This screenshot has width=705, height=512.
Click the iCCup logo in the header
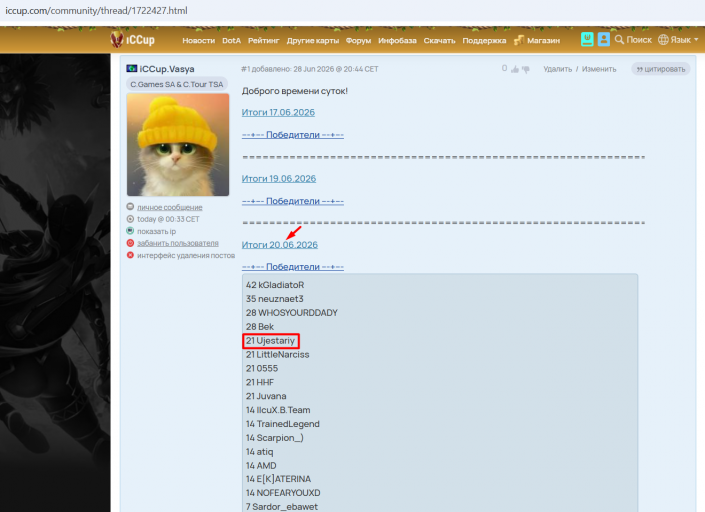point(133,40)
